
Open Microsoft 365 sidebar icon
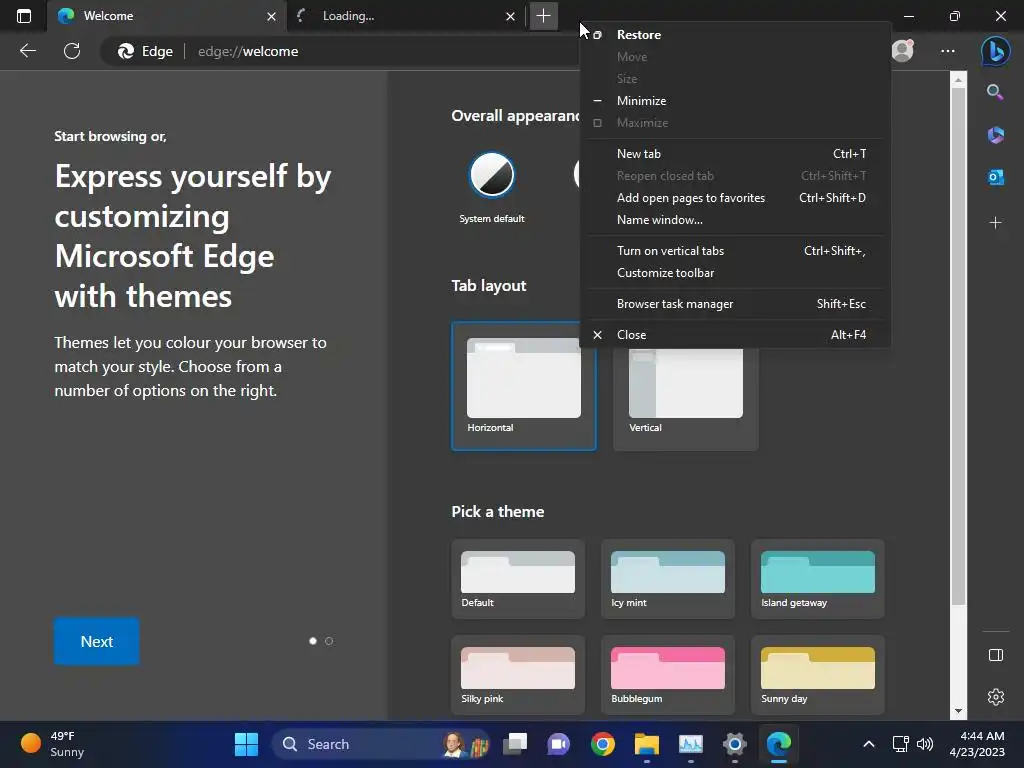995,135
